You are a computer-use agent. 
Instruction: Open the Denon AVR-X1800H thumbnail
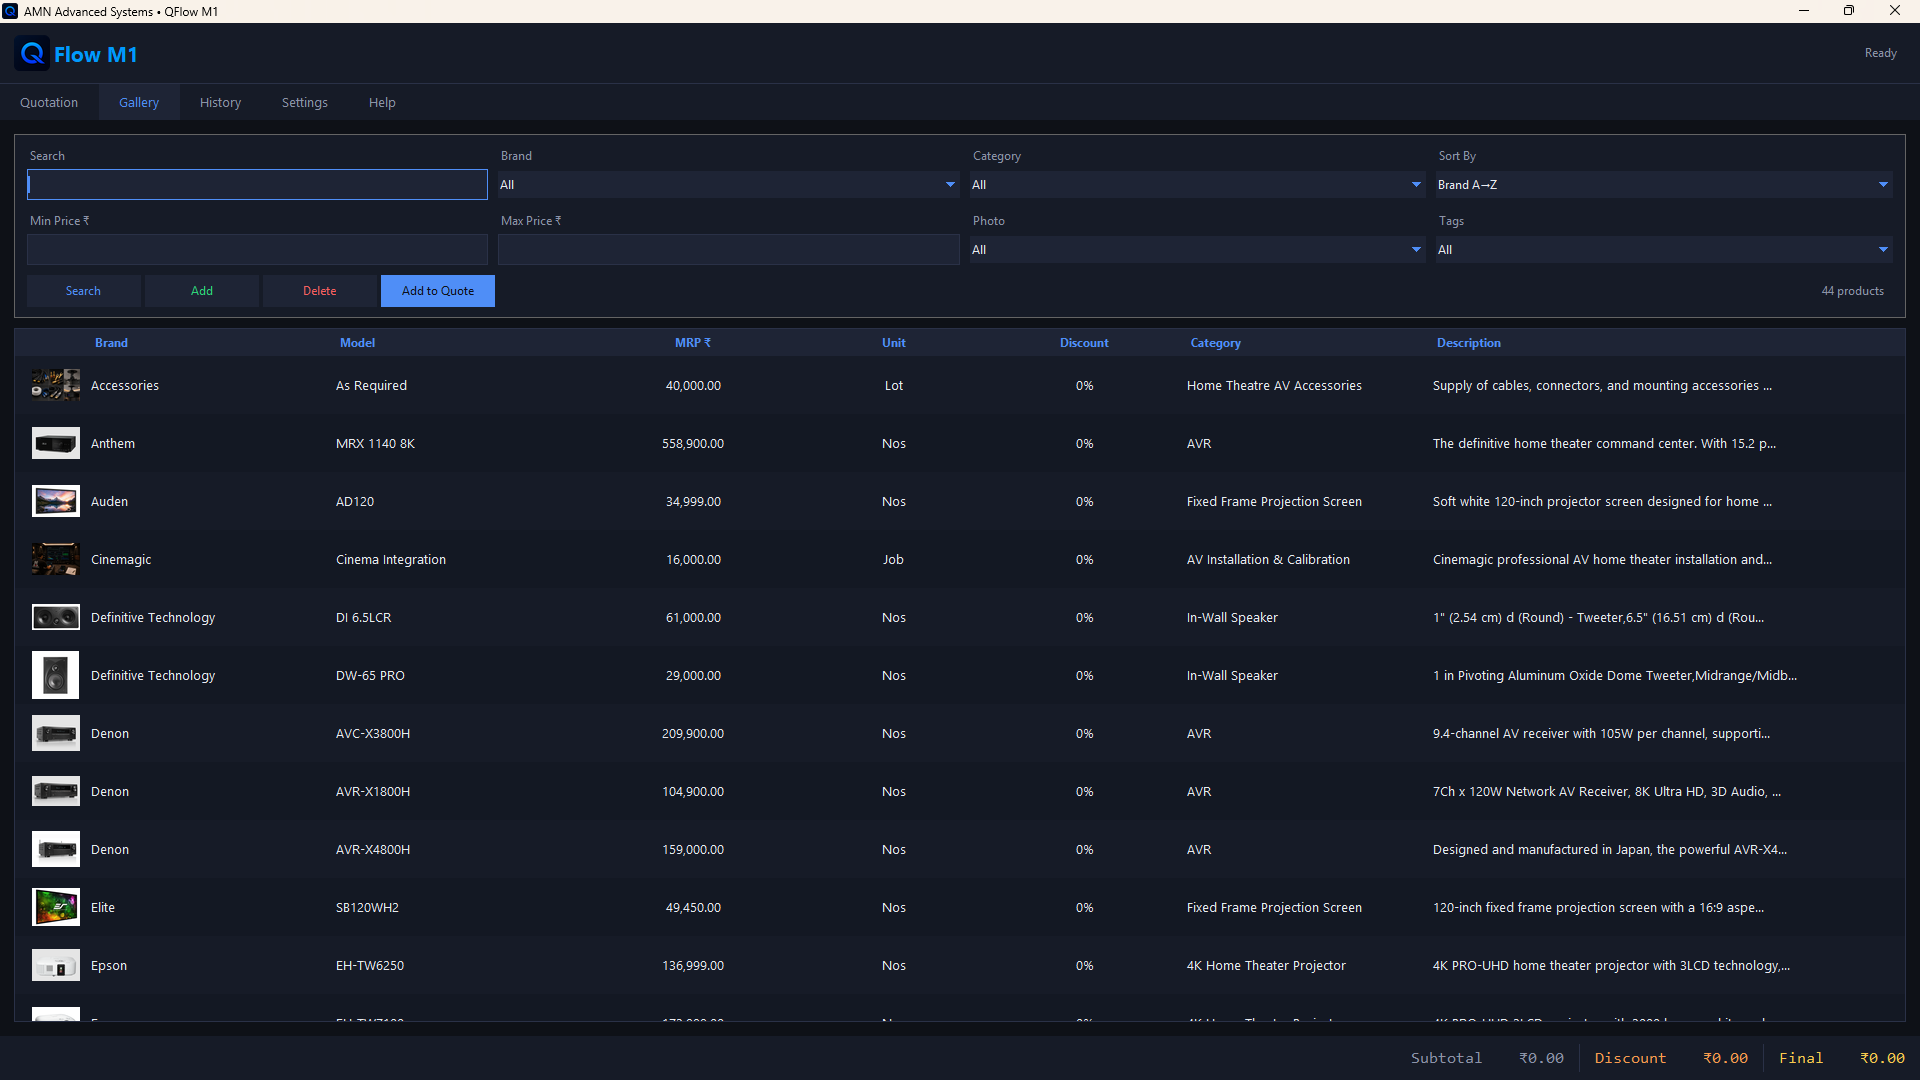[56, 791]
